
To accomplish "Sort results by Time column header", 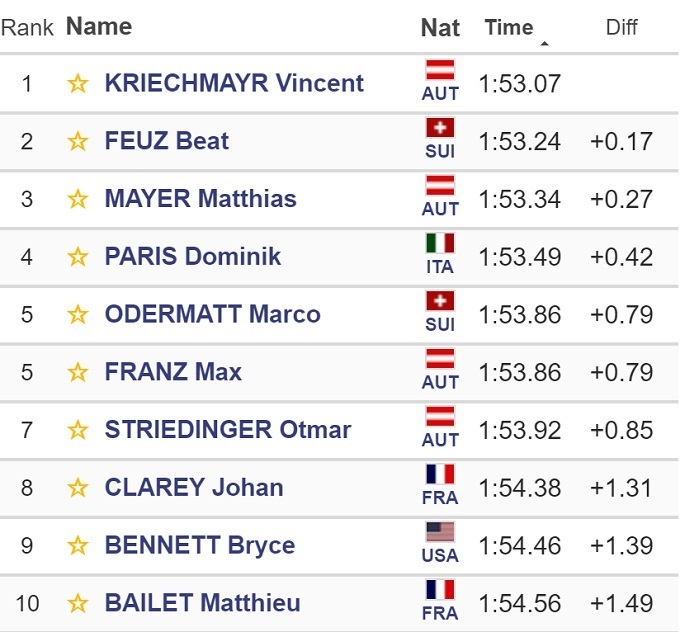I will 509,27.
